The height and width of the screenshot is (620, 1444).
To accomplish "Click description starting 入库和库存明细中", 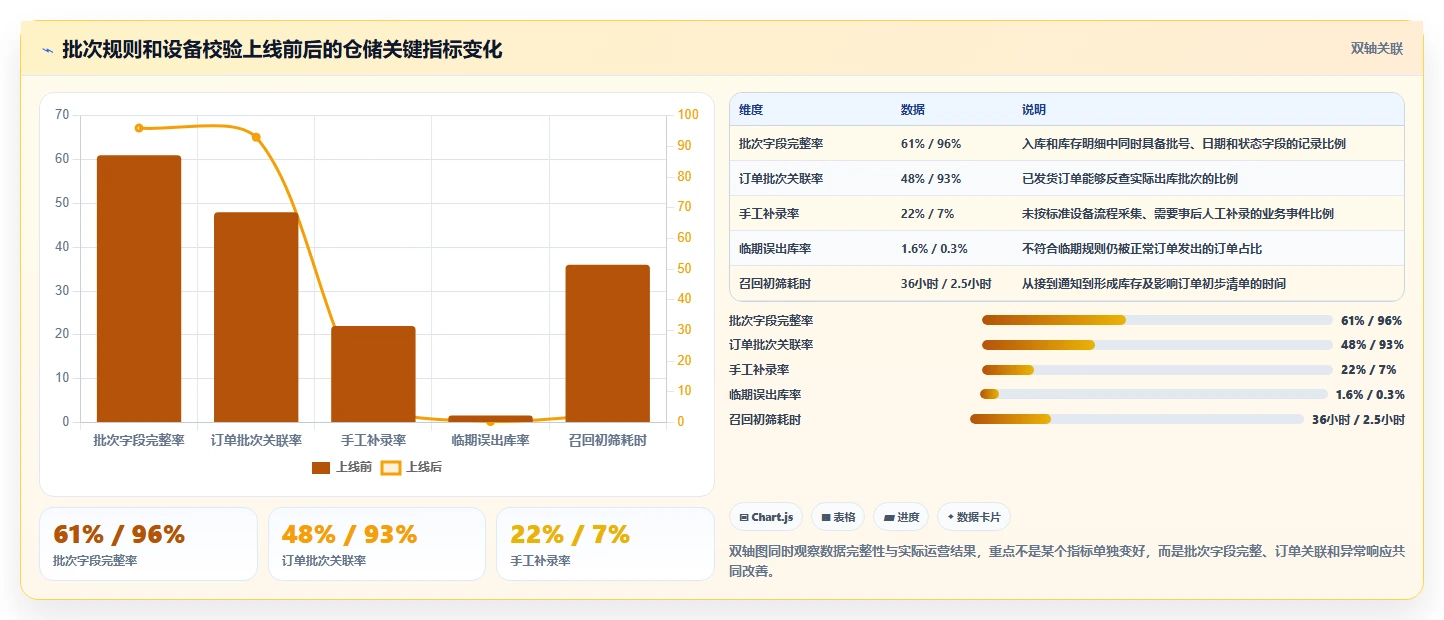I will 1184,144.
